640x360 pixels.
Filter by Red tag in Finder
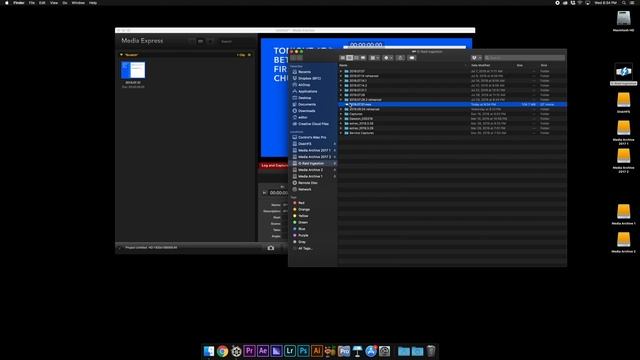click(x=301, y=203)
